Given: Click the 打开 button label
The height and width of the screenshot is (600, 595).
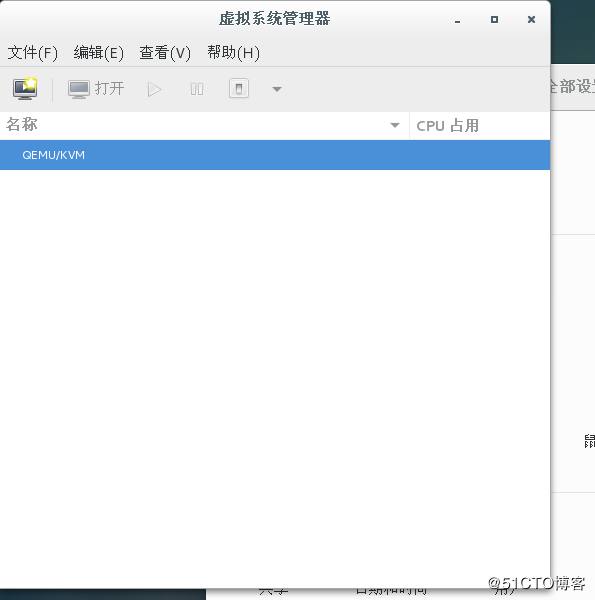Looking at the screenshot, I should pos(109,88).
